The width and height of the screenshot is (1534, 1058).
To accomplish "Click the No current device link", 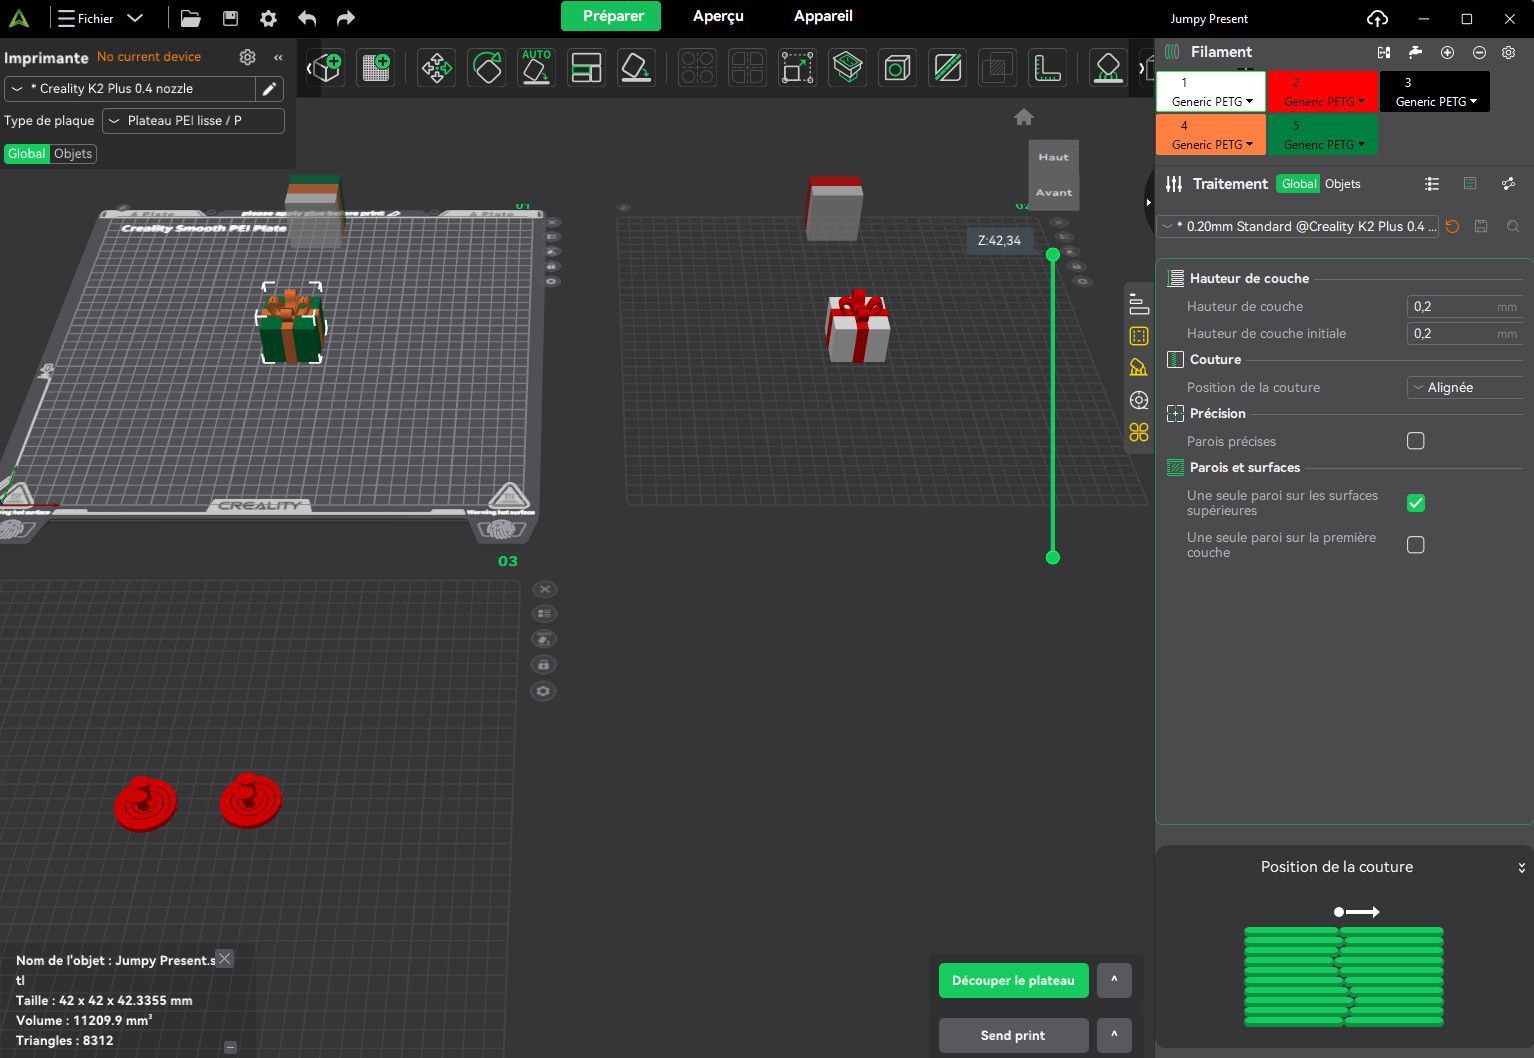I will (x=149, y=57).
